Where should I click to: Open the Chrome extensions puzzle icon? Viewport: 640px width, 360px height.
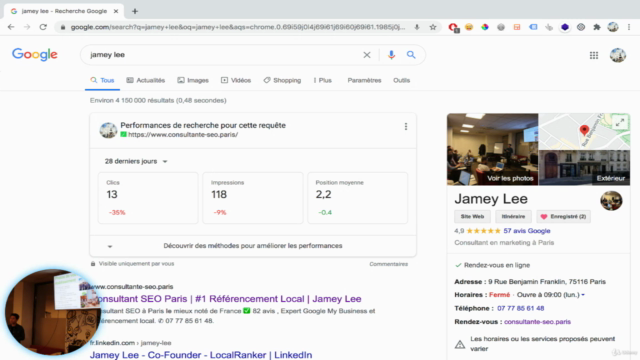pyautogui.click(x=597, y=27)
